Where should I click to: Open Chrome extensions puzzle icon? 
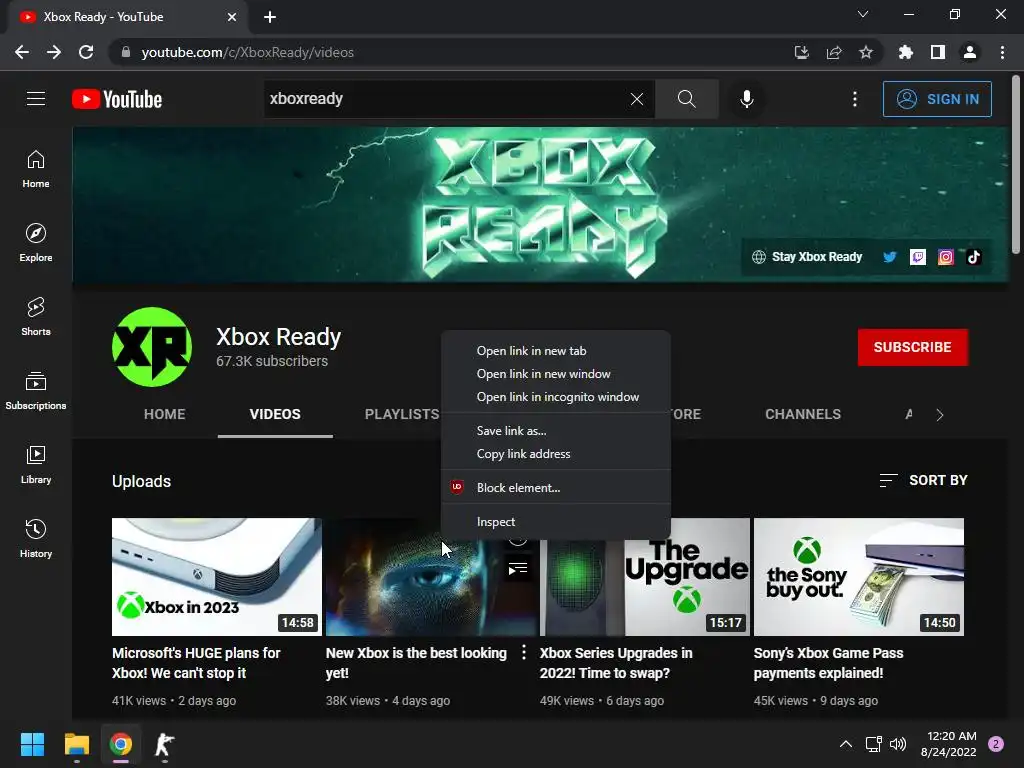(905, 52)
